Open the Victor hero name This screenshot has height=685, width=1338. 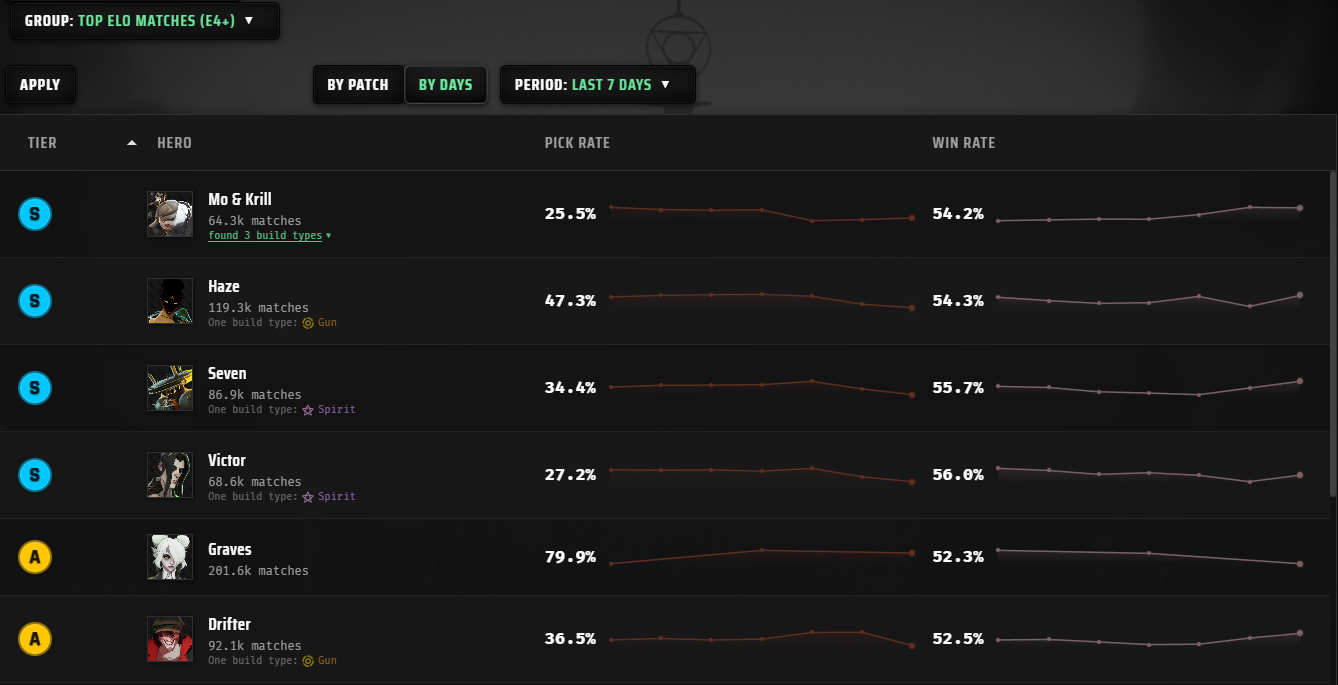coord(227,460)
